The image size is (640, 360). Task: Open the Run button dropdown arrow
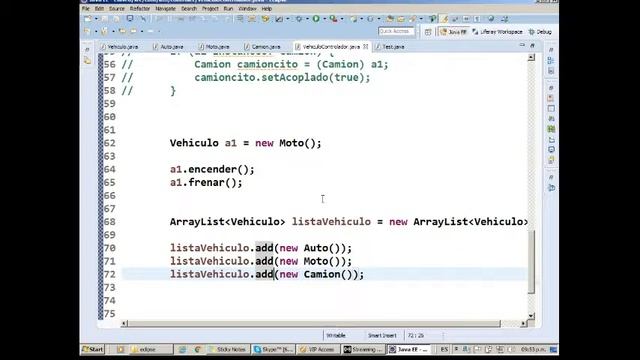(324, 19)
